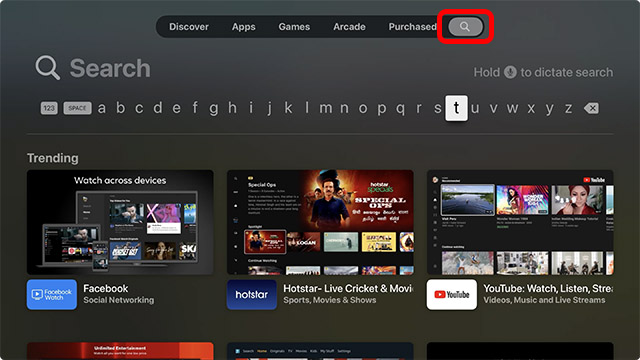Hit the SPACE key
The height and width of the screenshot is (360, 640).
click(77, 108)
